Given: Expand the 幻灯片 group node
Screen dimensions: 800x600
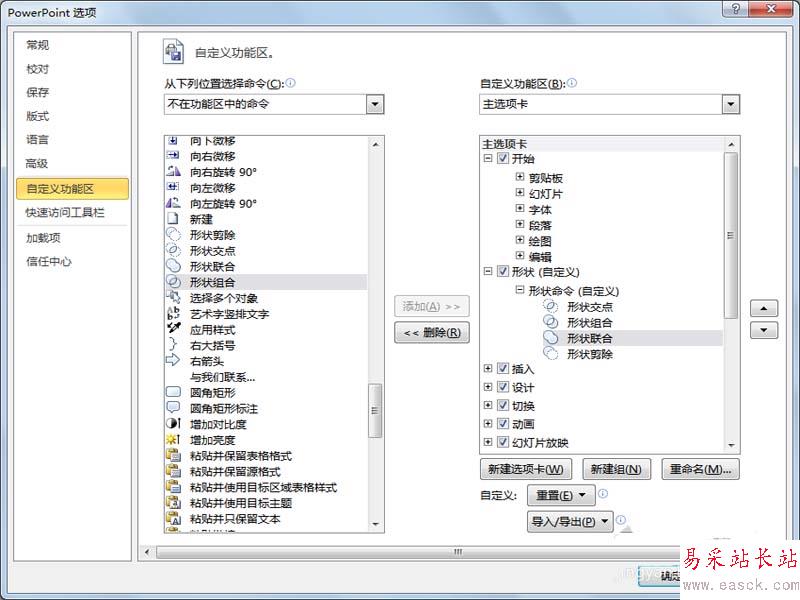Looking at the screenshot, I should (519, 192).
